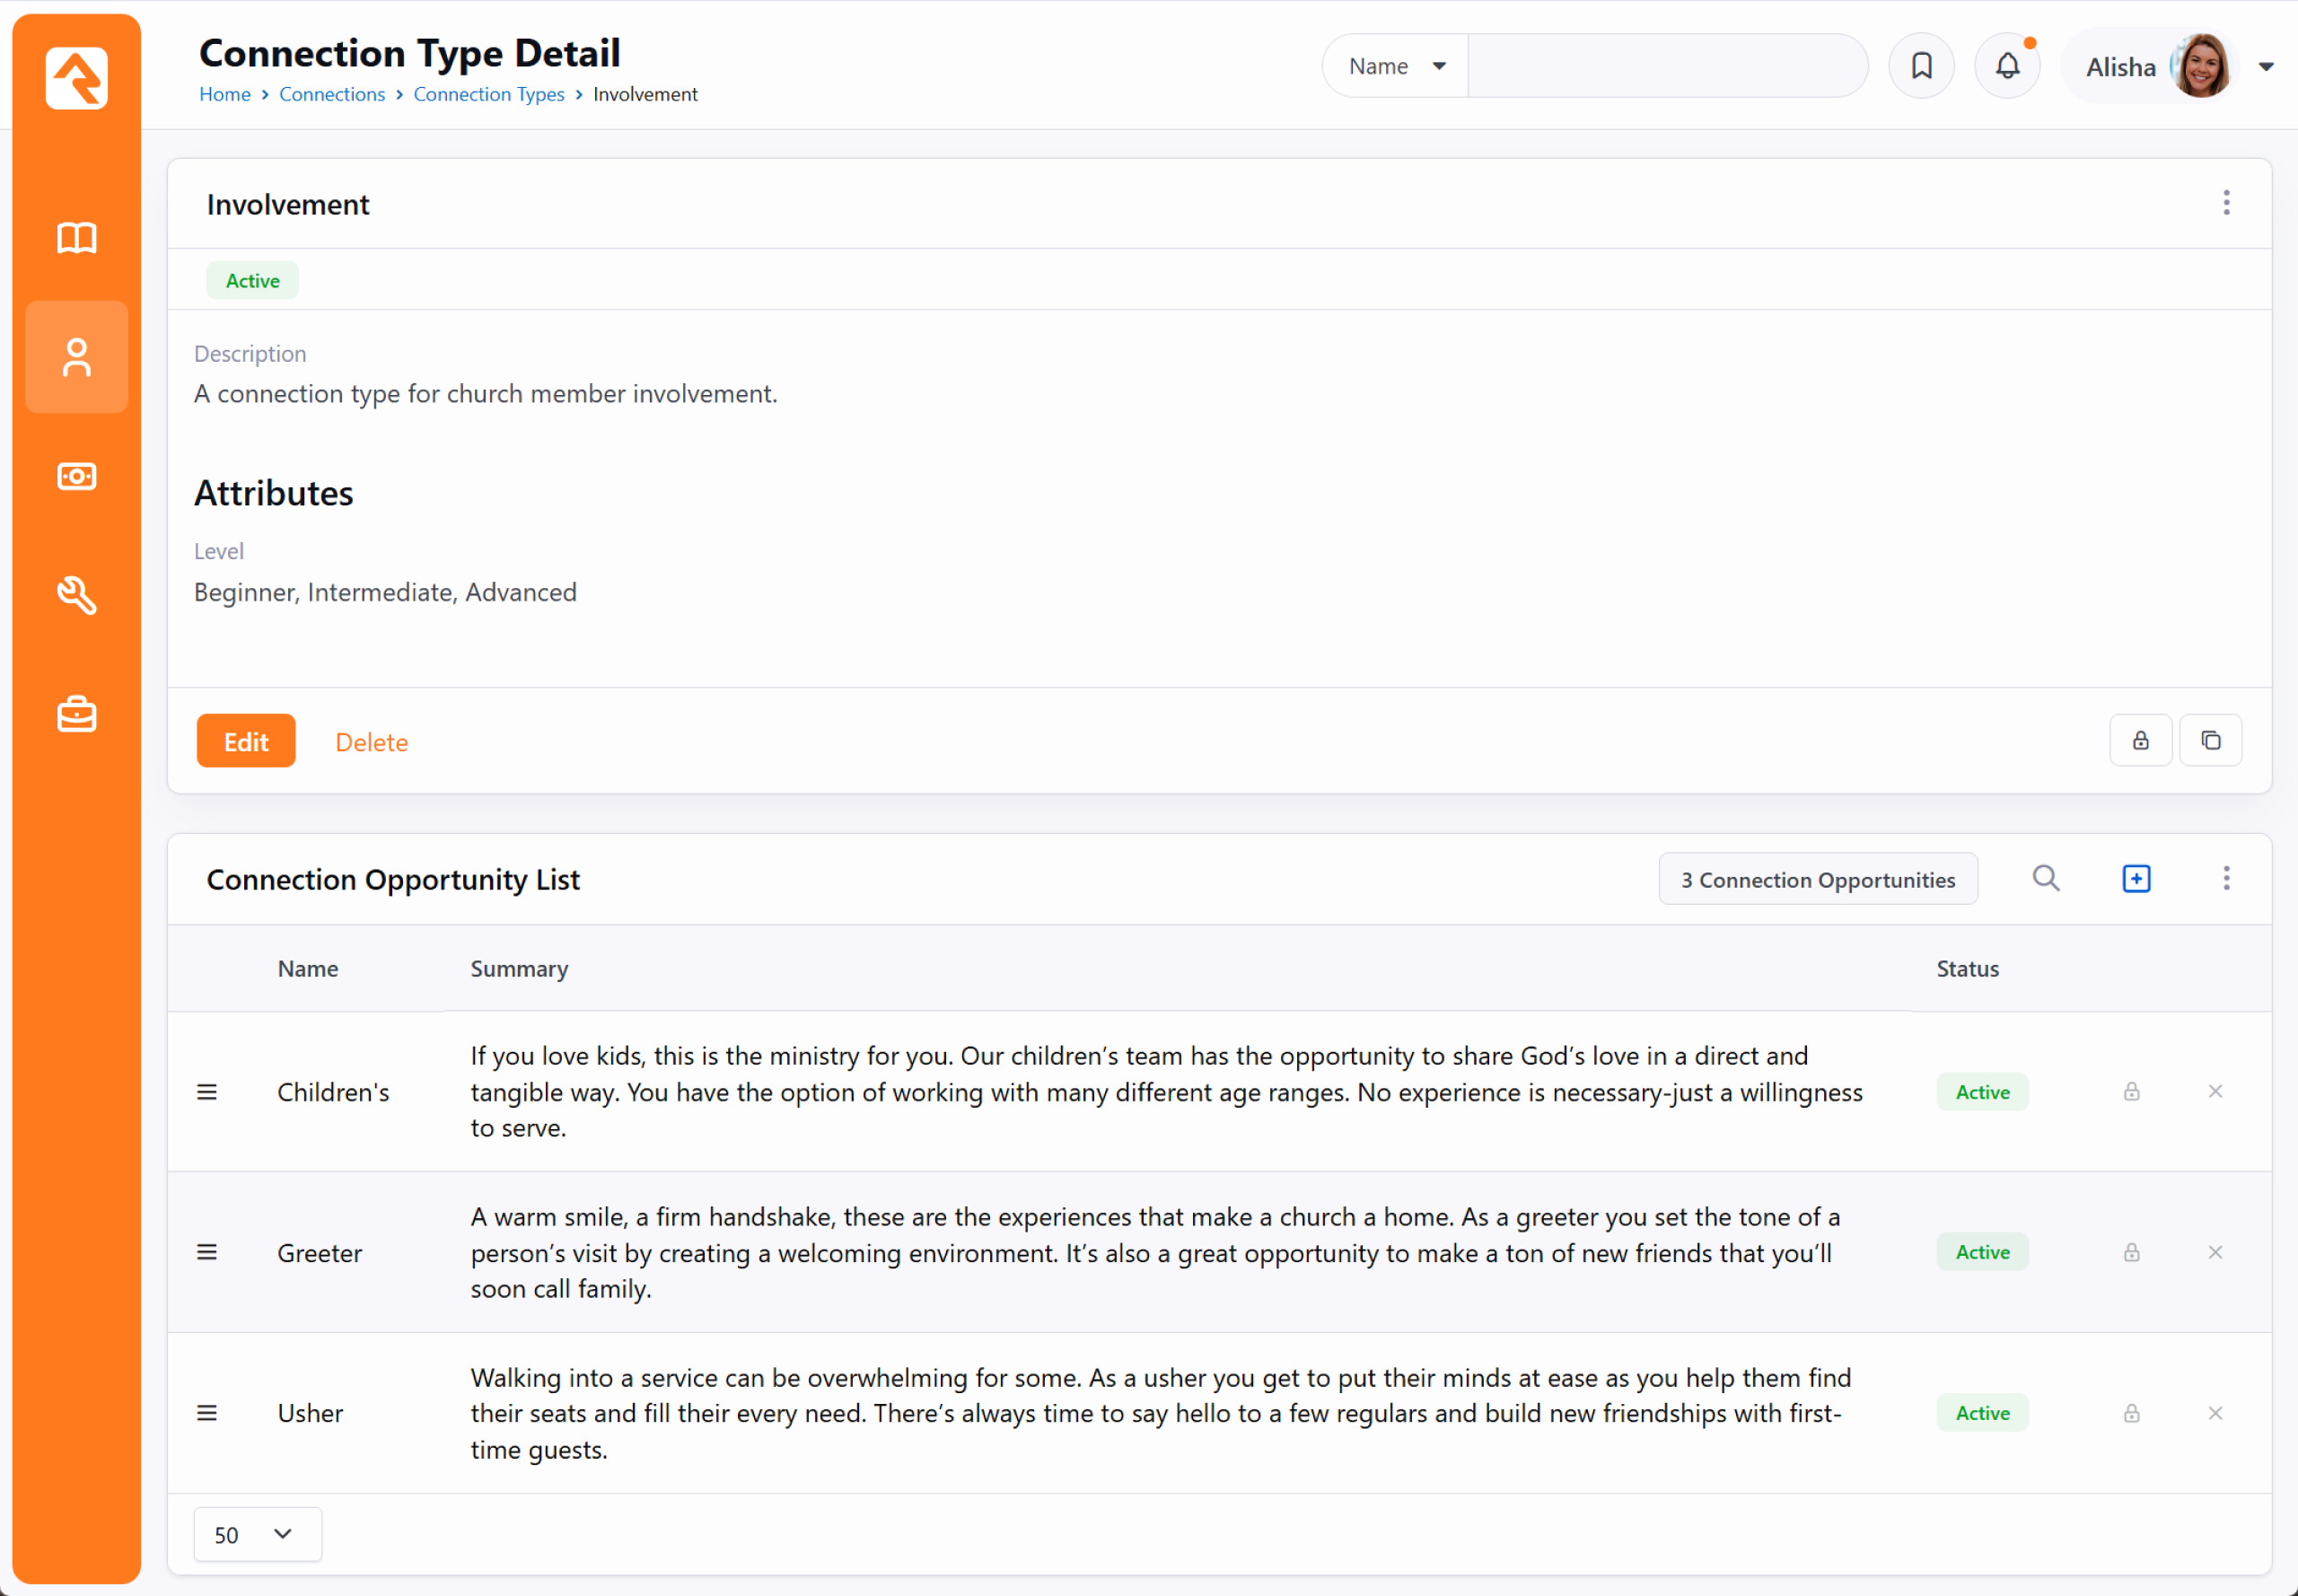Click the Delete link
Image resolution: width=2298 pixels, height=1596 pixels.
point(371,742)
